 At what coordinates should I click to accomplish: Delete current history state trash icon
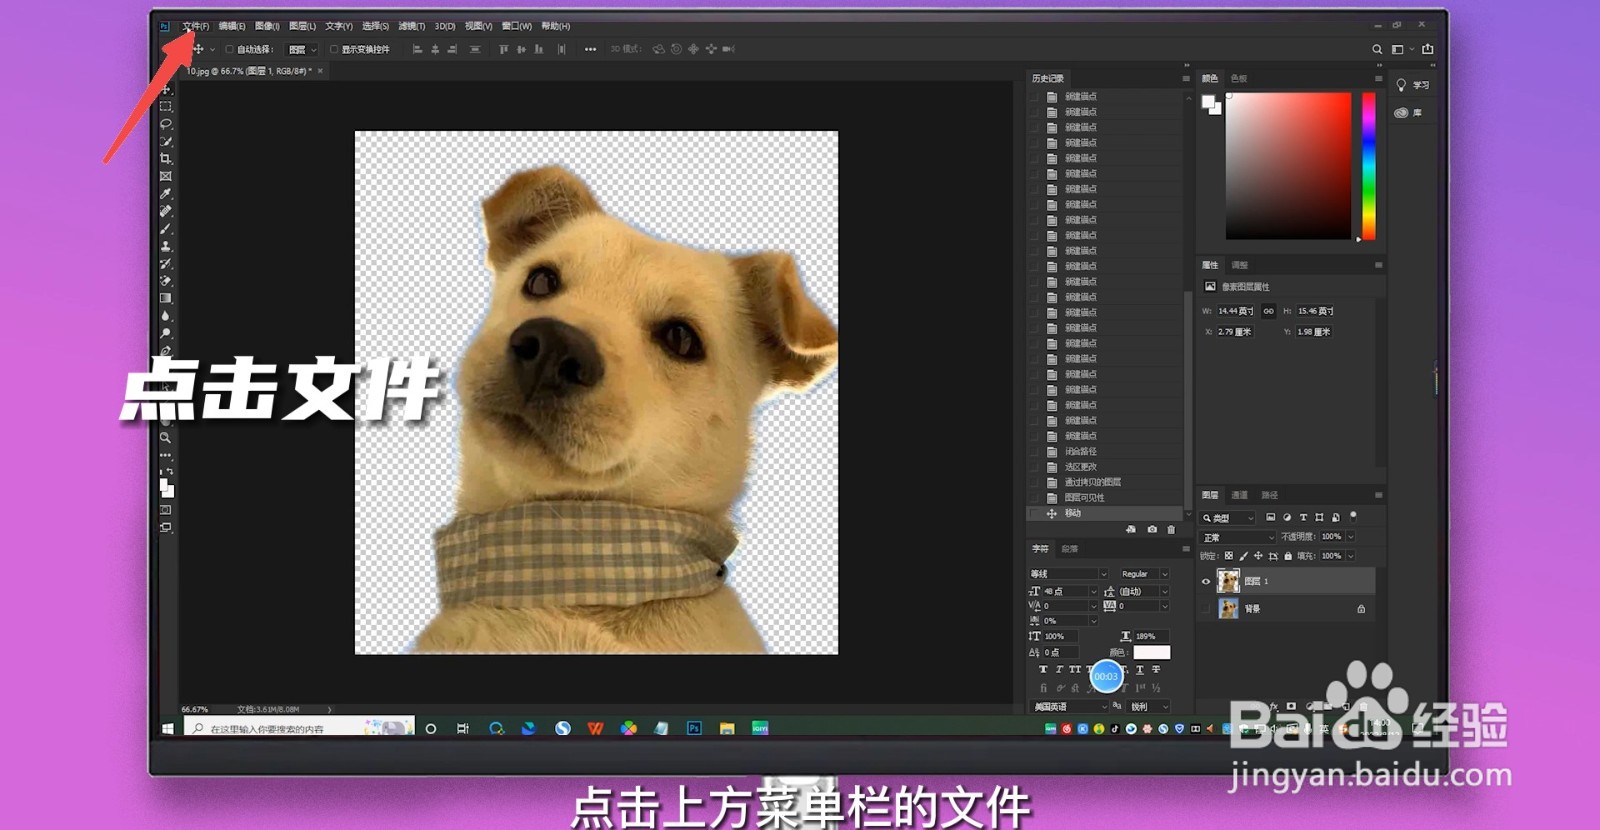pyautogui.click(x=1171, y=529)
